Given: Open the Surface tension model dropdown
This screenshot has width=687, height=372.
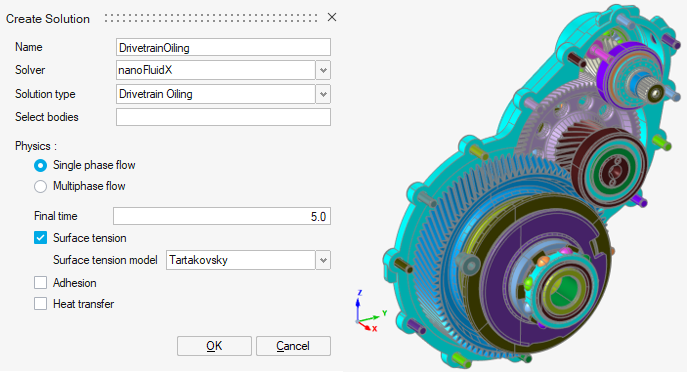Looking at the screenshot, I should (x=323, y=260).
